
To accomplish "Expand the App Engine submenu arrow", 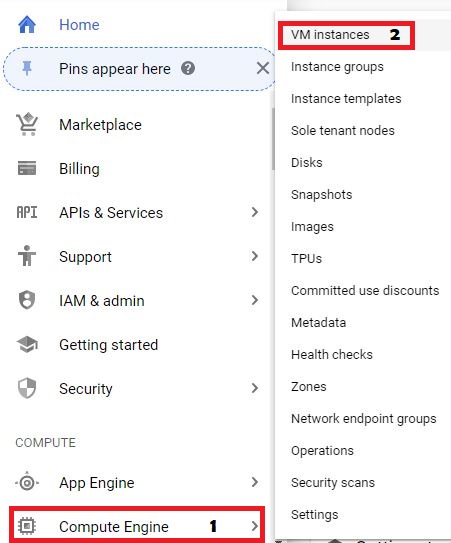I will [255, 482].
